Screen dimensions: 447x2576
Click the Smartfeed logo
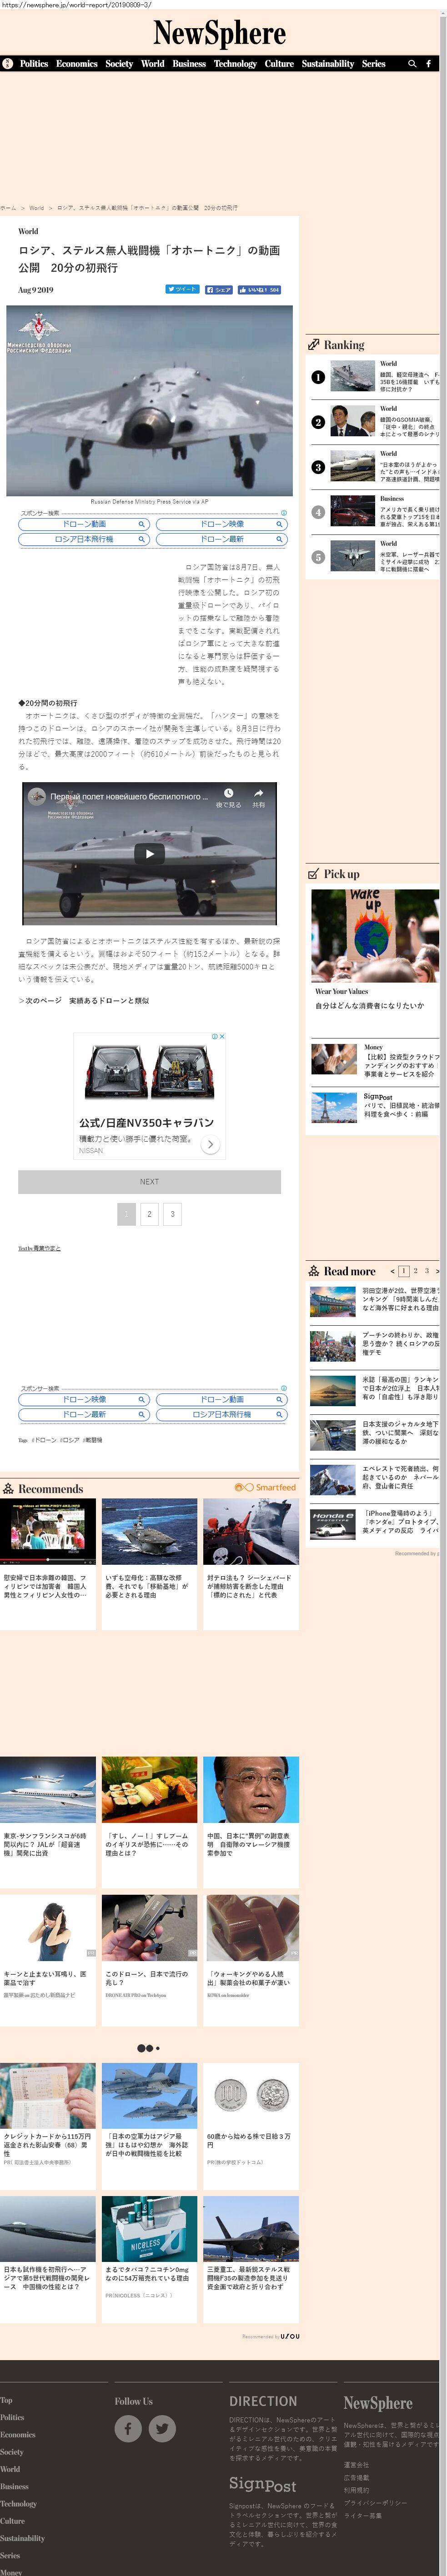pyautogui.click(x=265, y=1488)
